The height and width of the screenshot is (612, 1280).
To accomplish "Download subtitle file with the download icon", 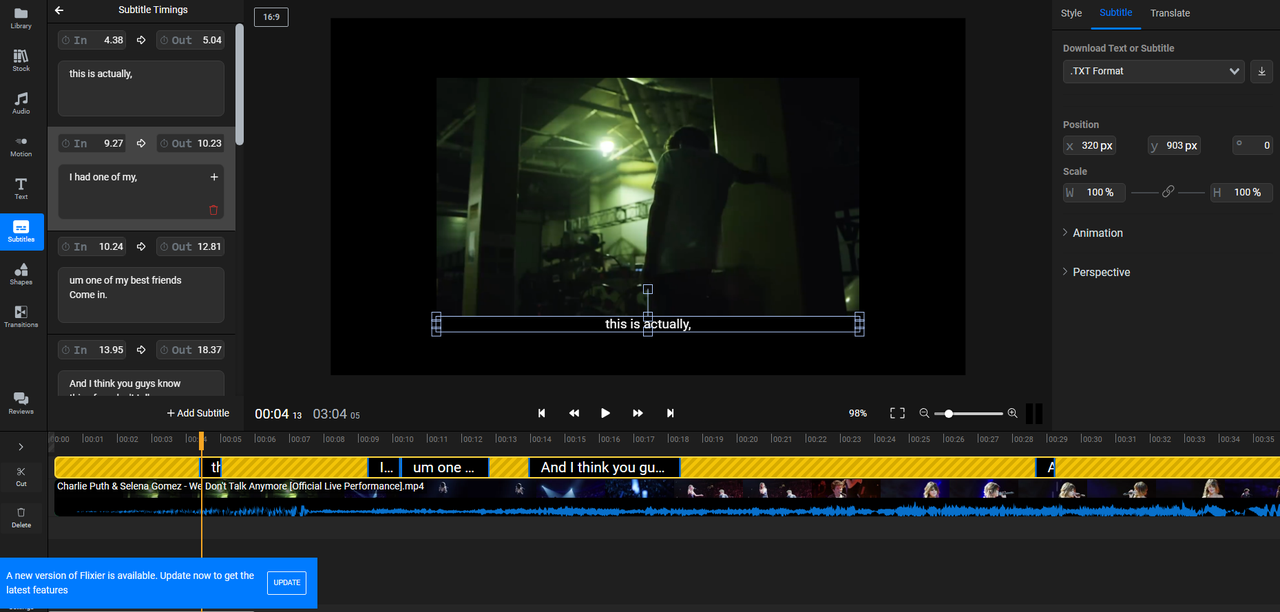I will pyautogui.click(x=1262, y=71).
